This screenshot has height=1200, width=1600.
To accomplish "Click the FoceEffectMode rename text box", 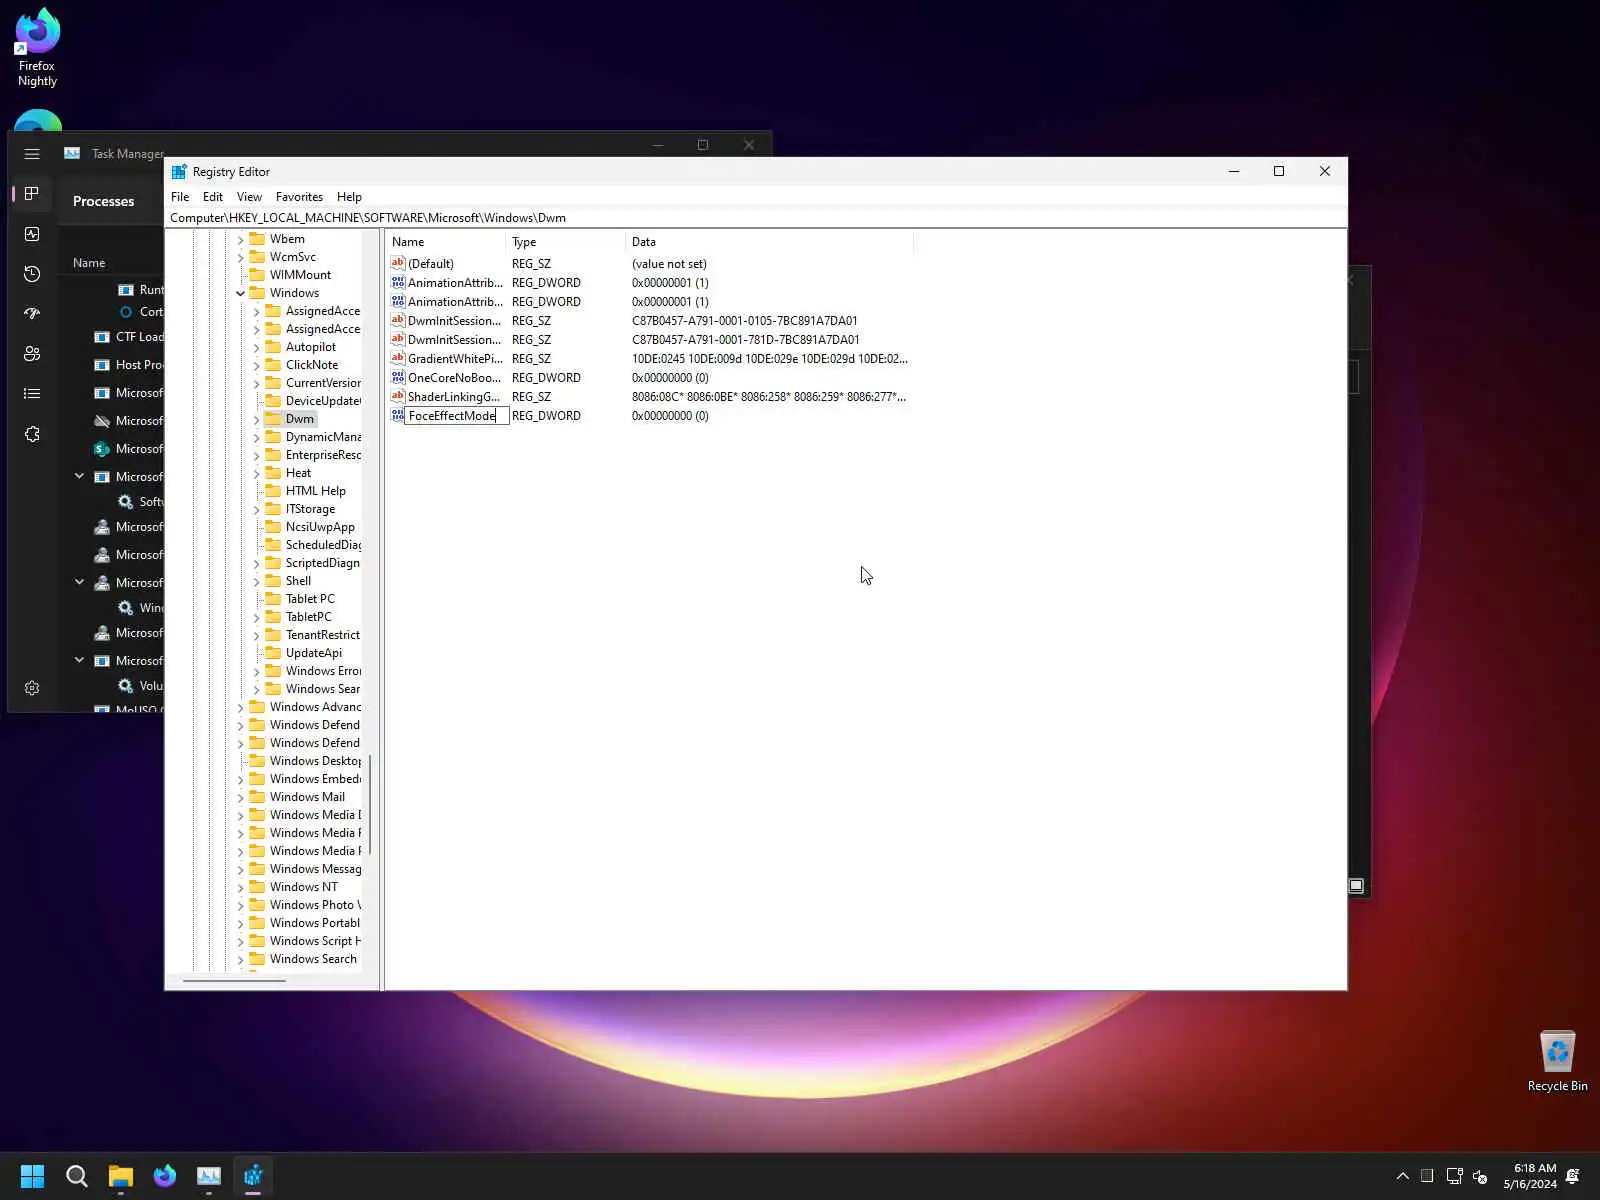I will click(x=456, y=416).
